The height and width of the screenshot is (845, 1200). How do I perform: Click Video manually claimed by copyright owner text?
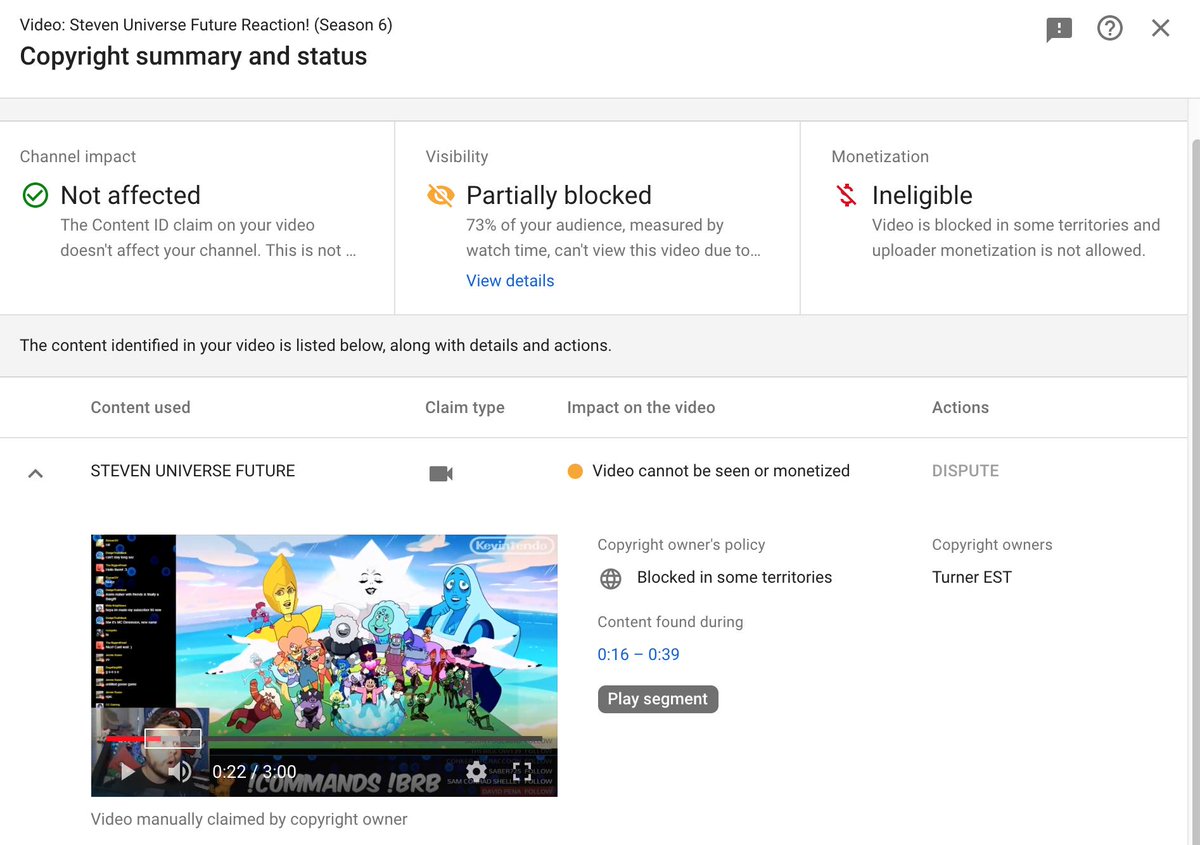click(x=249, y=819)
